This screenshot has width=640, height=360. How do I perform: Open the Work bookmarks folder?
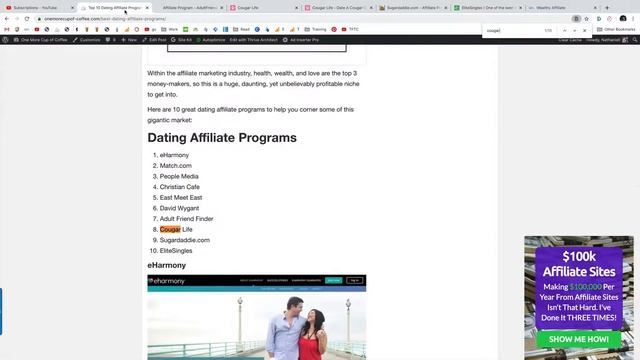click(169, 29)
